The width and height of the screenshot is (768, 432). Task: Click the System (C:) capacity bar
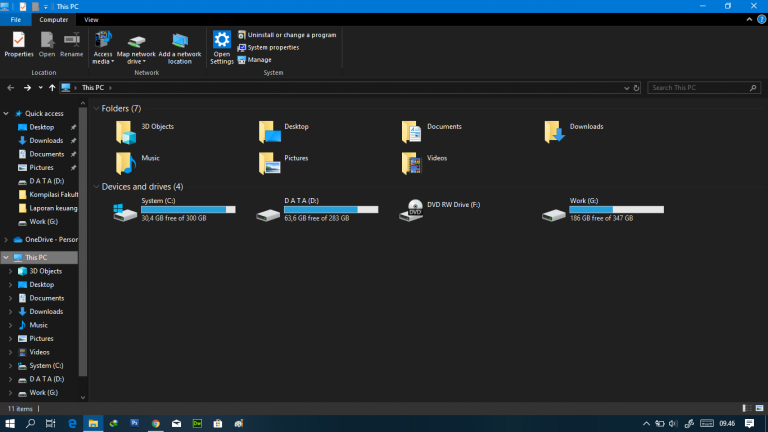coord(188,209)
